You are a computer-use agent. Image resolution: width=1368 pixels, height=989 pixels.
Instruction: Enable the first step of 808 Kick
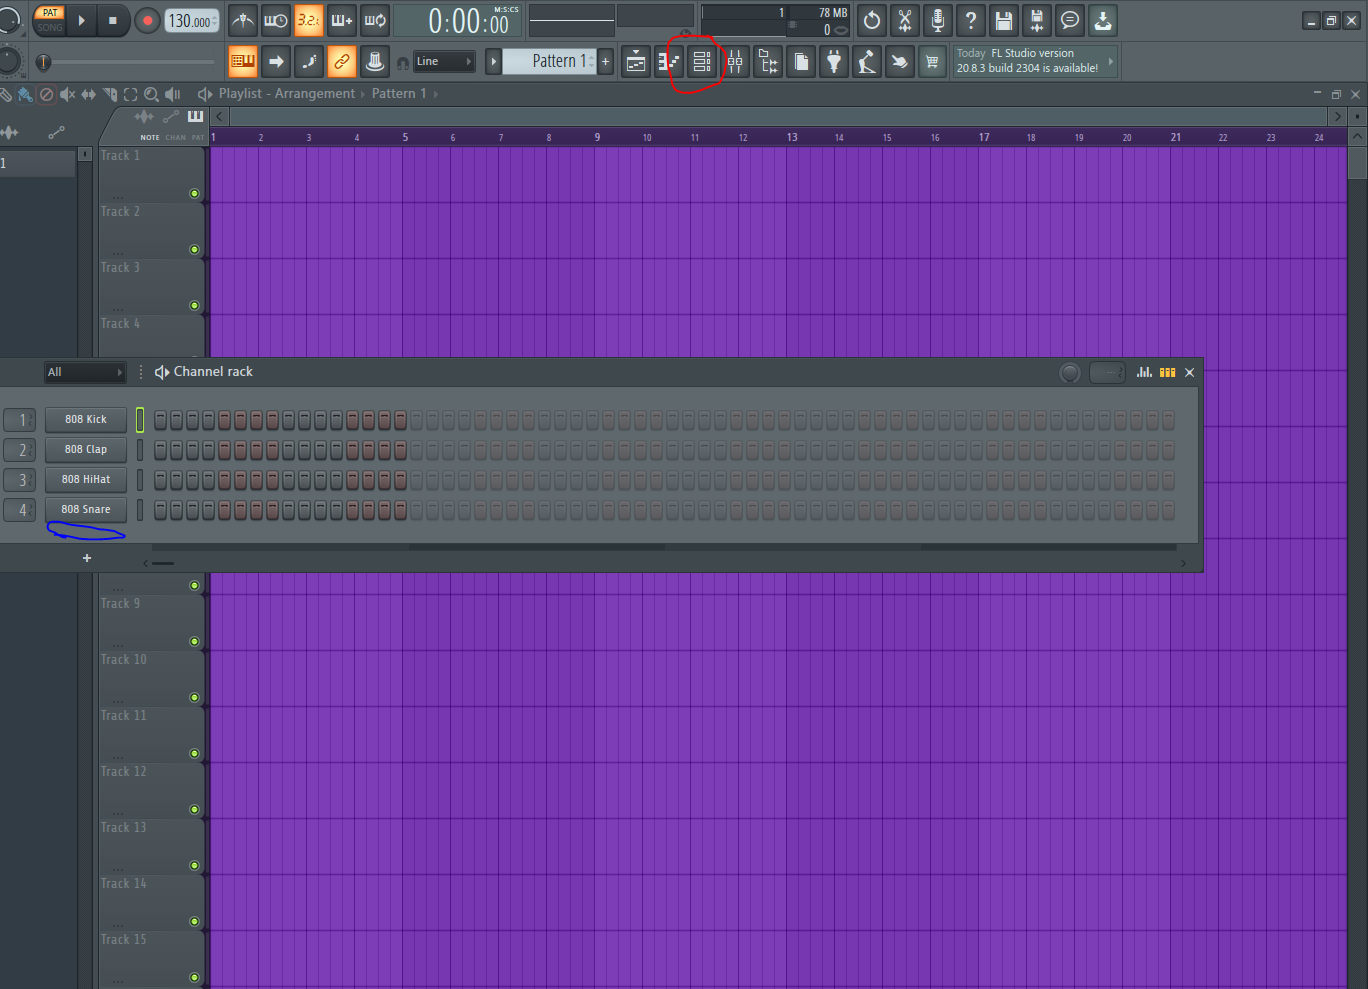(160, 420)
